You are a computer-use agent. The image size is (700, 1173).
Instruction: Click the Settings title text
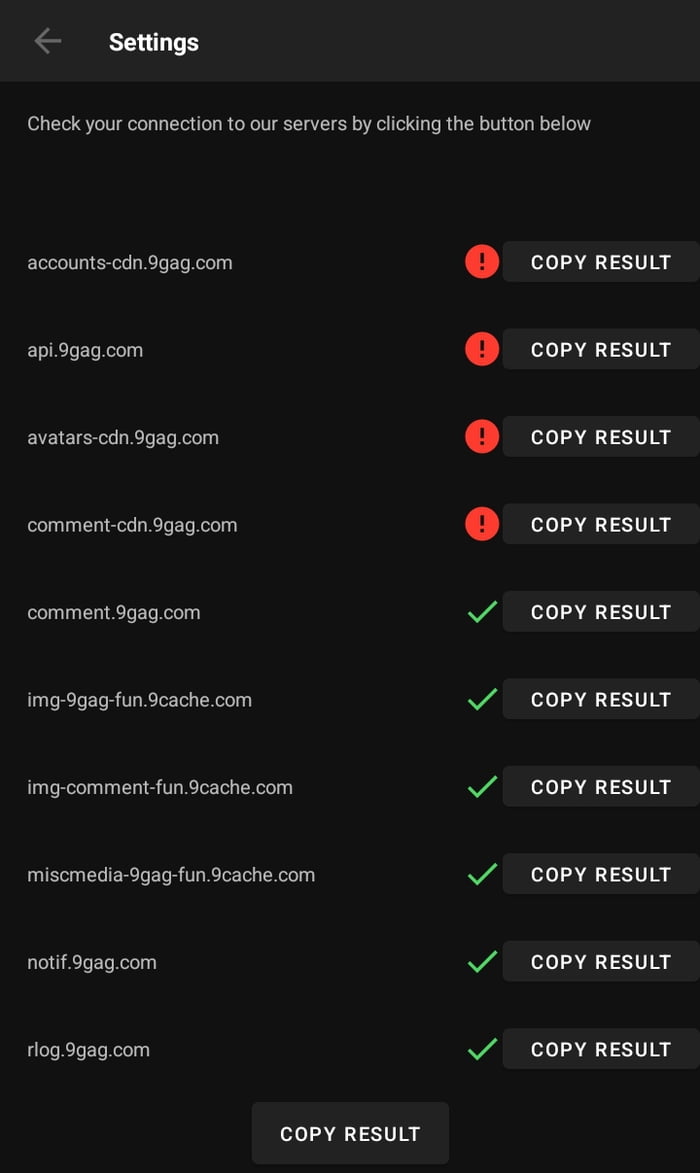tap(153, 41)
